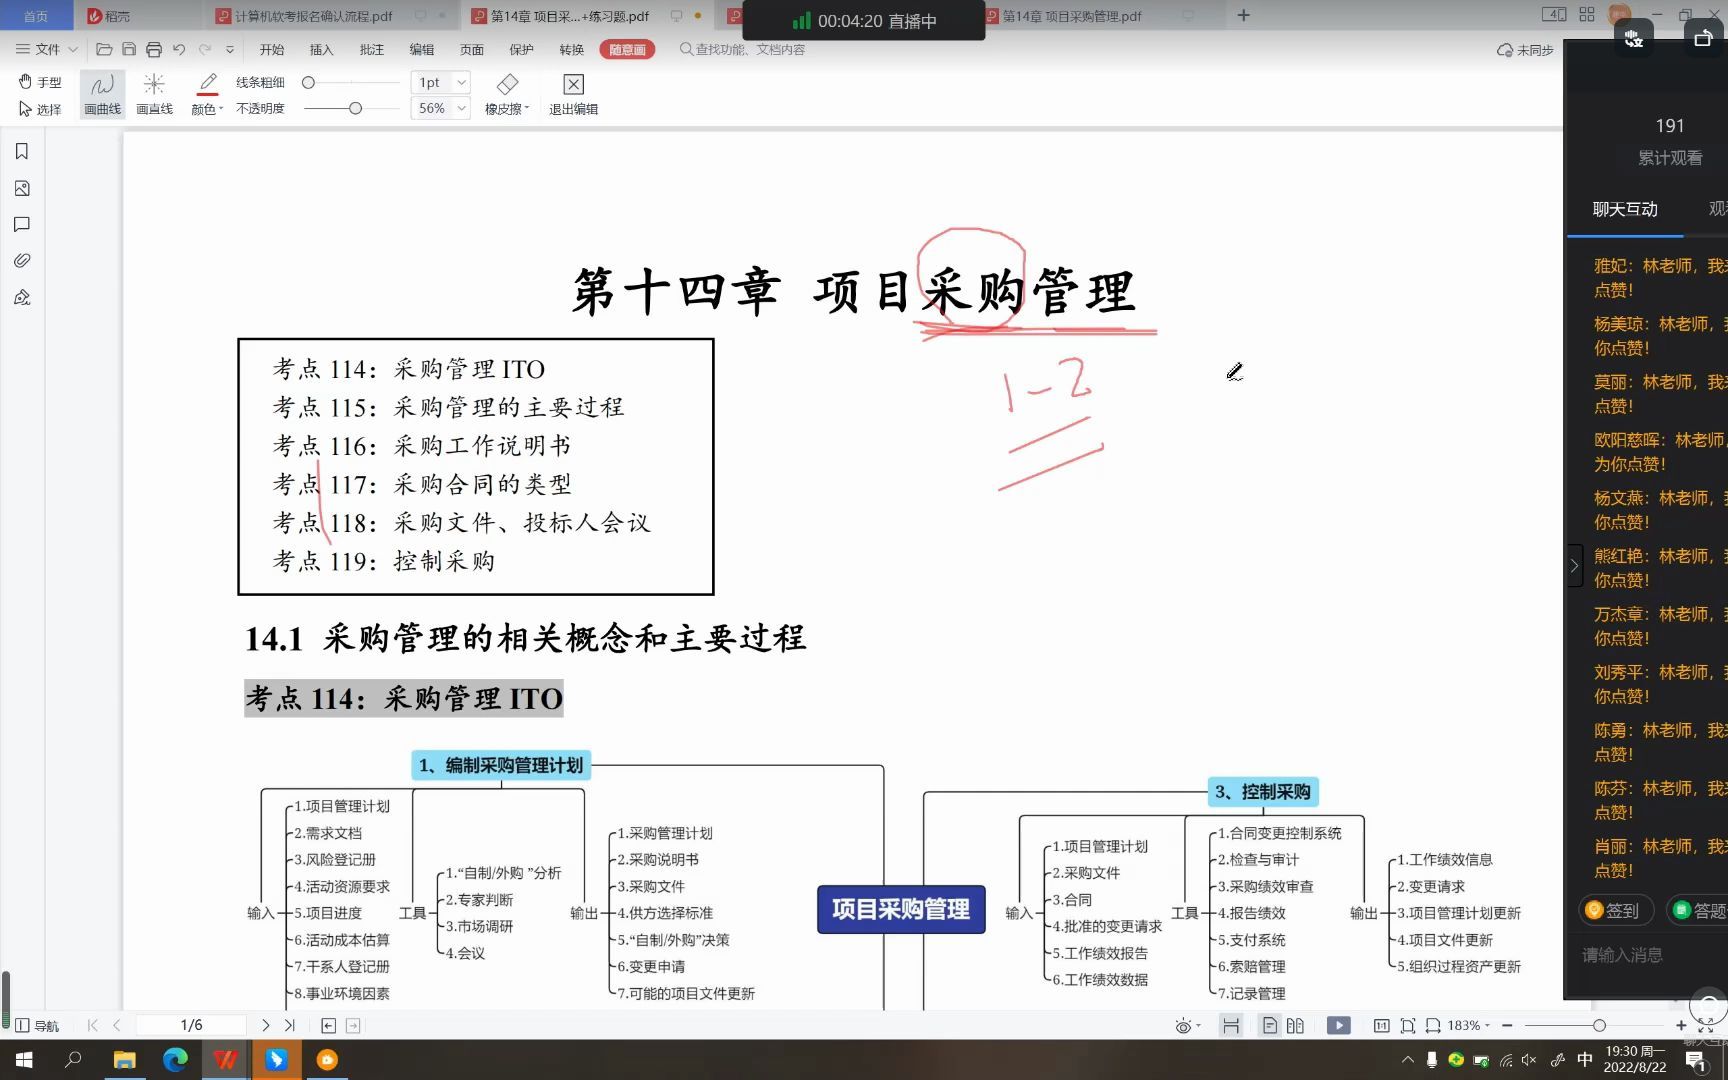Viewport: 1728px width, 1080px height.
Task: Open the attachments paperclip panel
Action: pyautogui.click(x=22, y=260)
